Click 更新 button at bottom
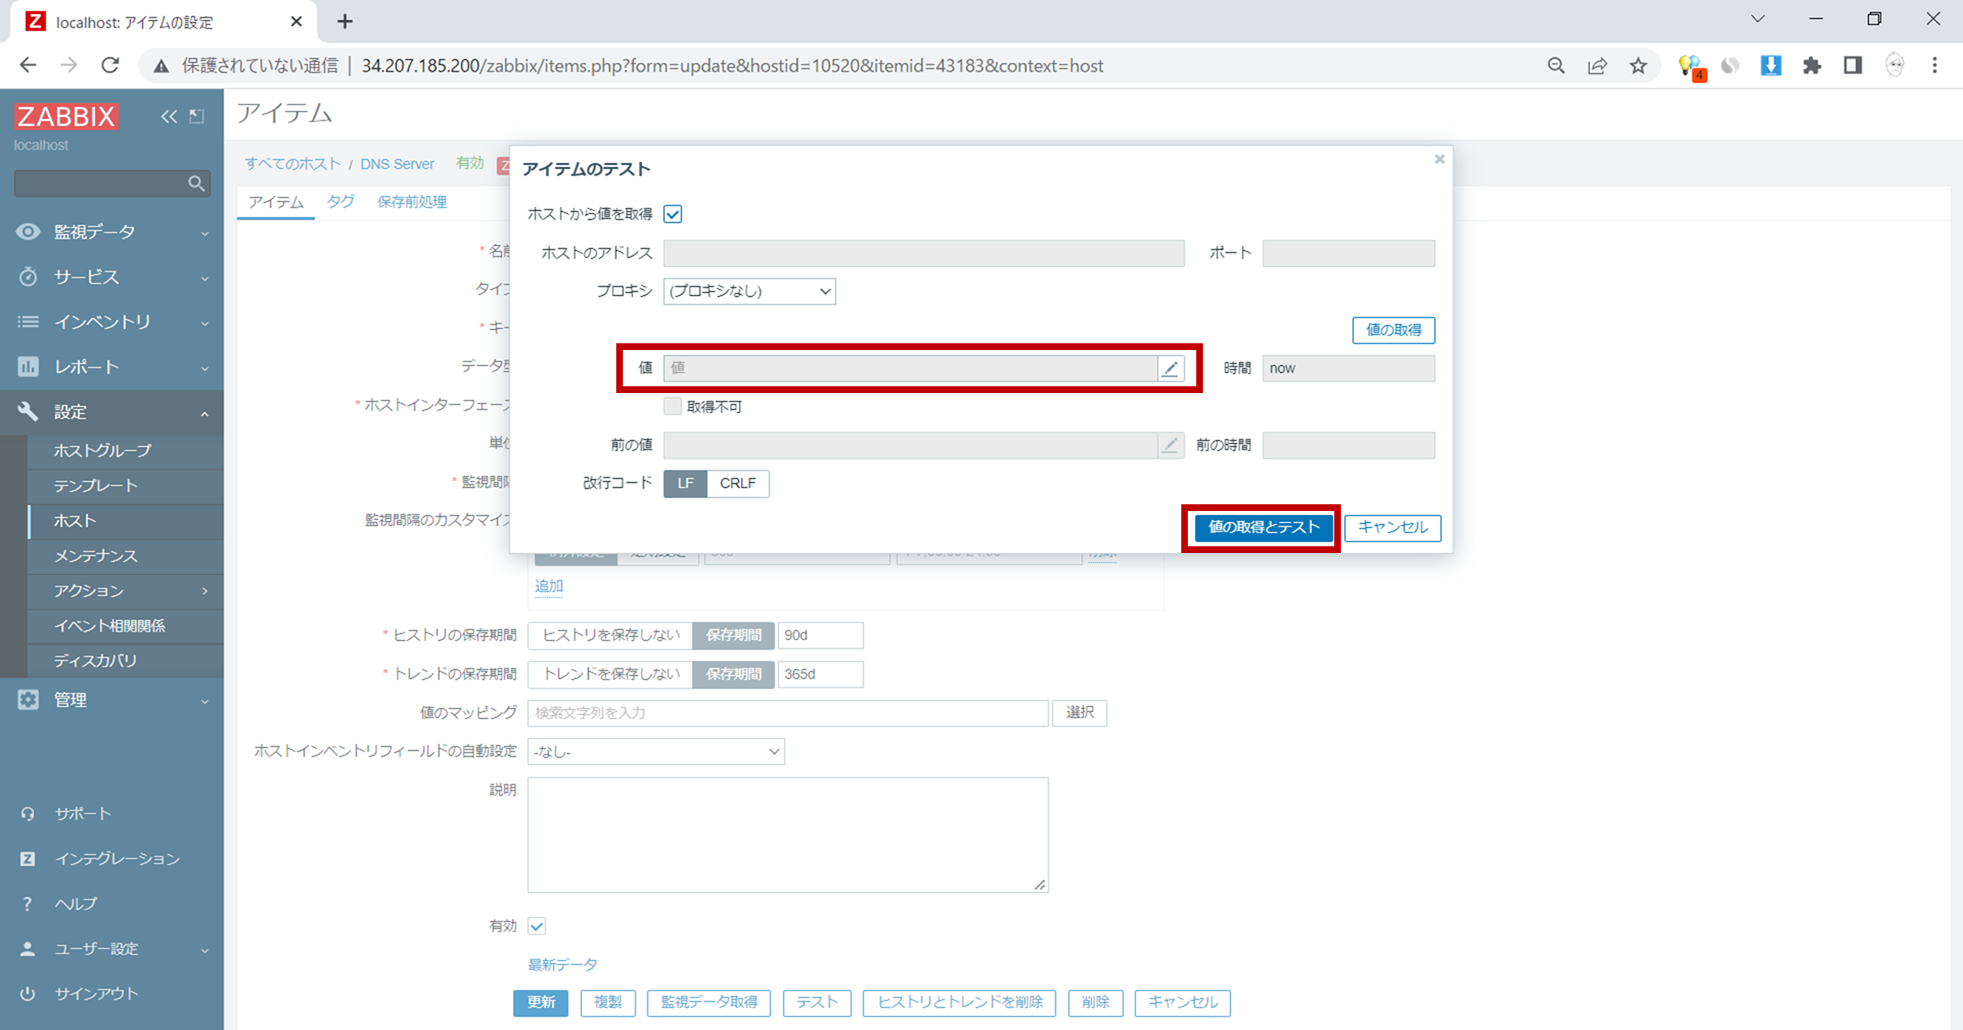 pos(541,1003)
